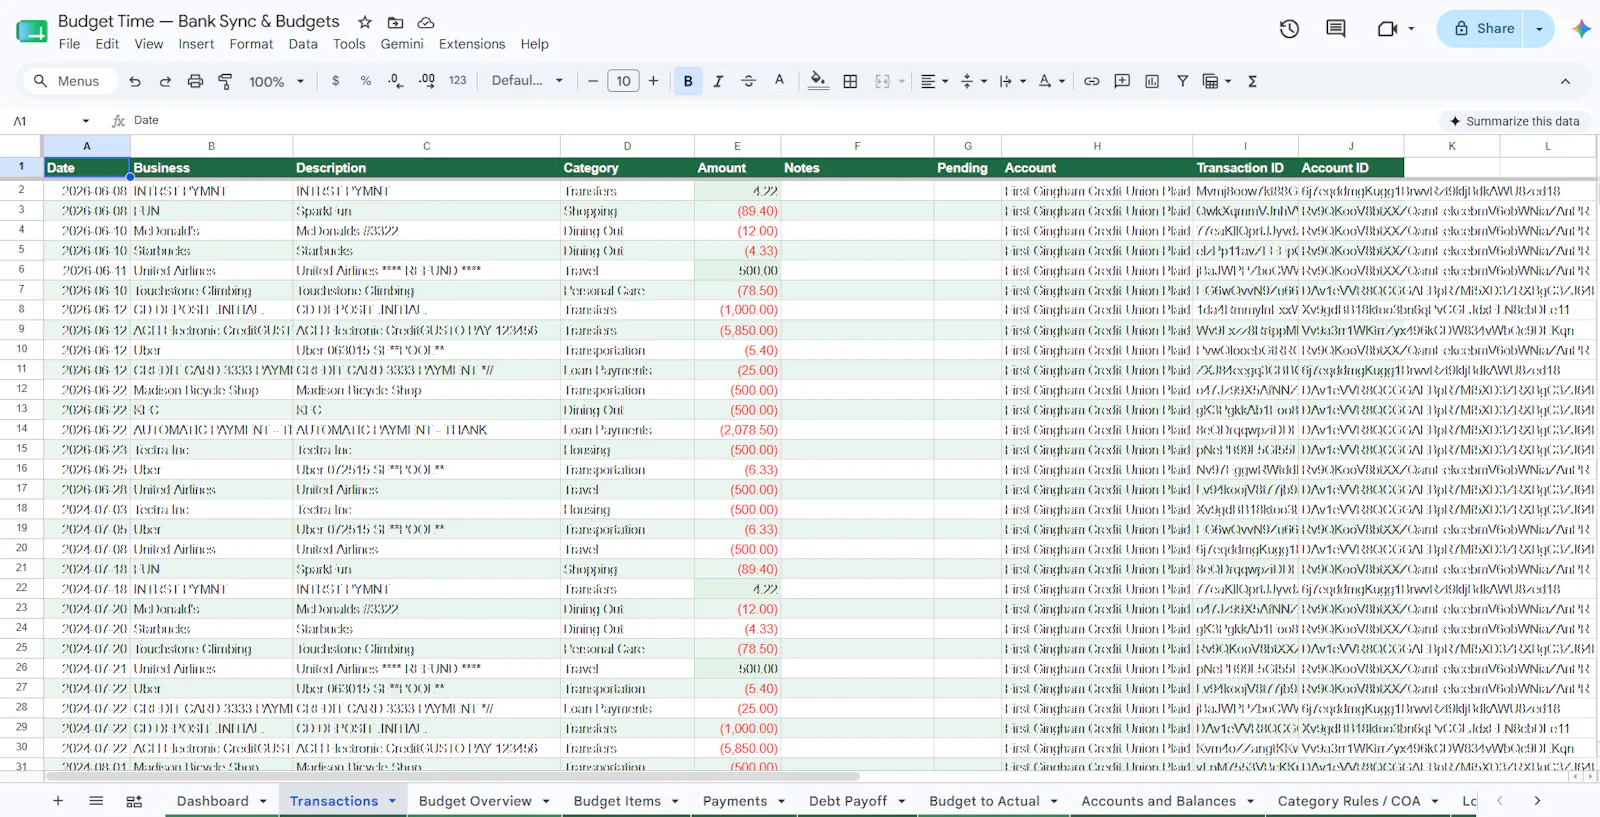
Task: Insert link icon in toolbar
Action: (x=1092, y=81)
